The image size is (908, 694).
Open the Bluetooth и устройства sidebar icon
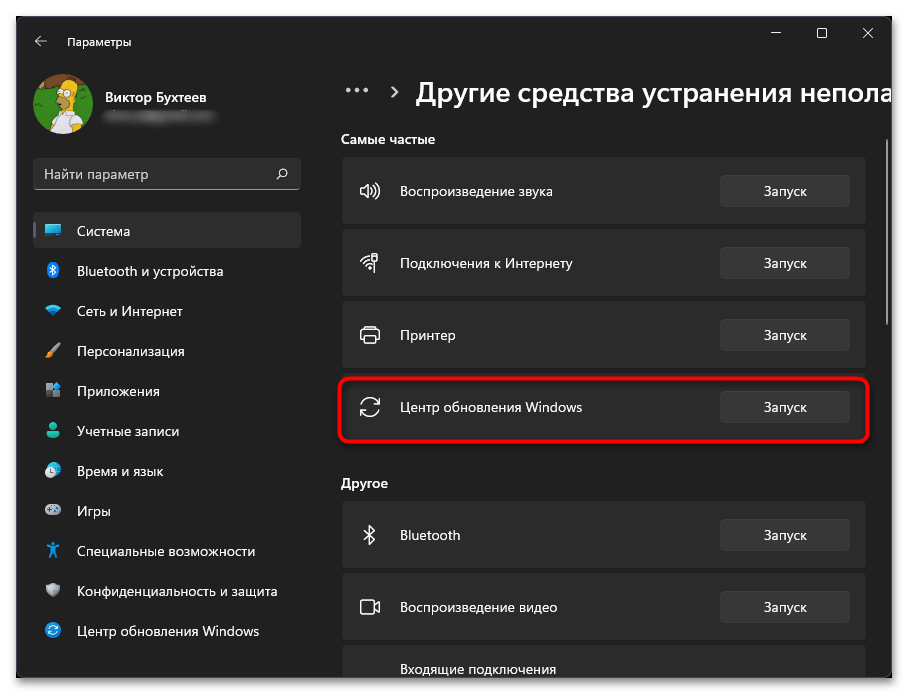(x=53, y=270)
